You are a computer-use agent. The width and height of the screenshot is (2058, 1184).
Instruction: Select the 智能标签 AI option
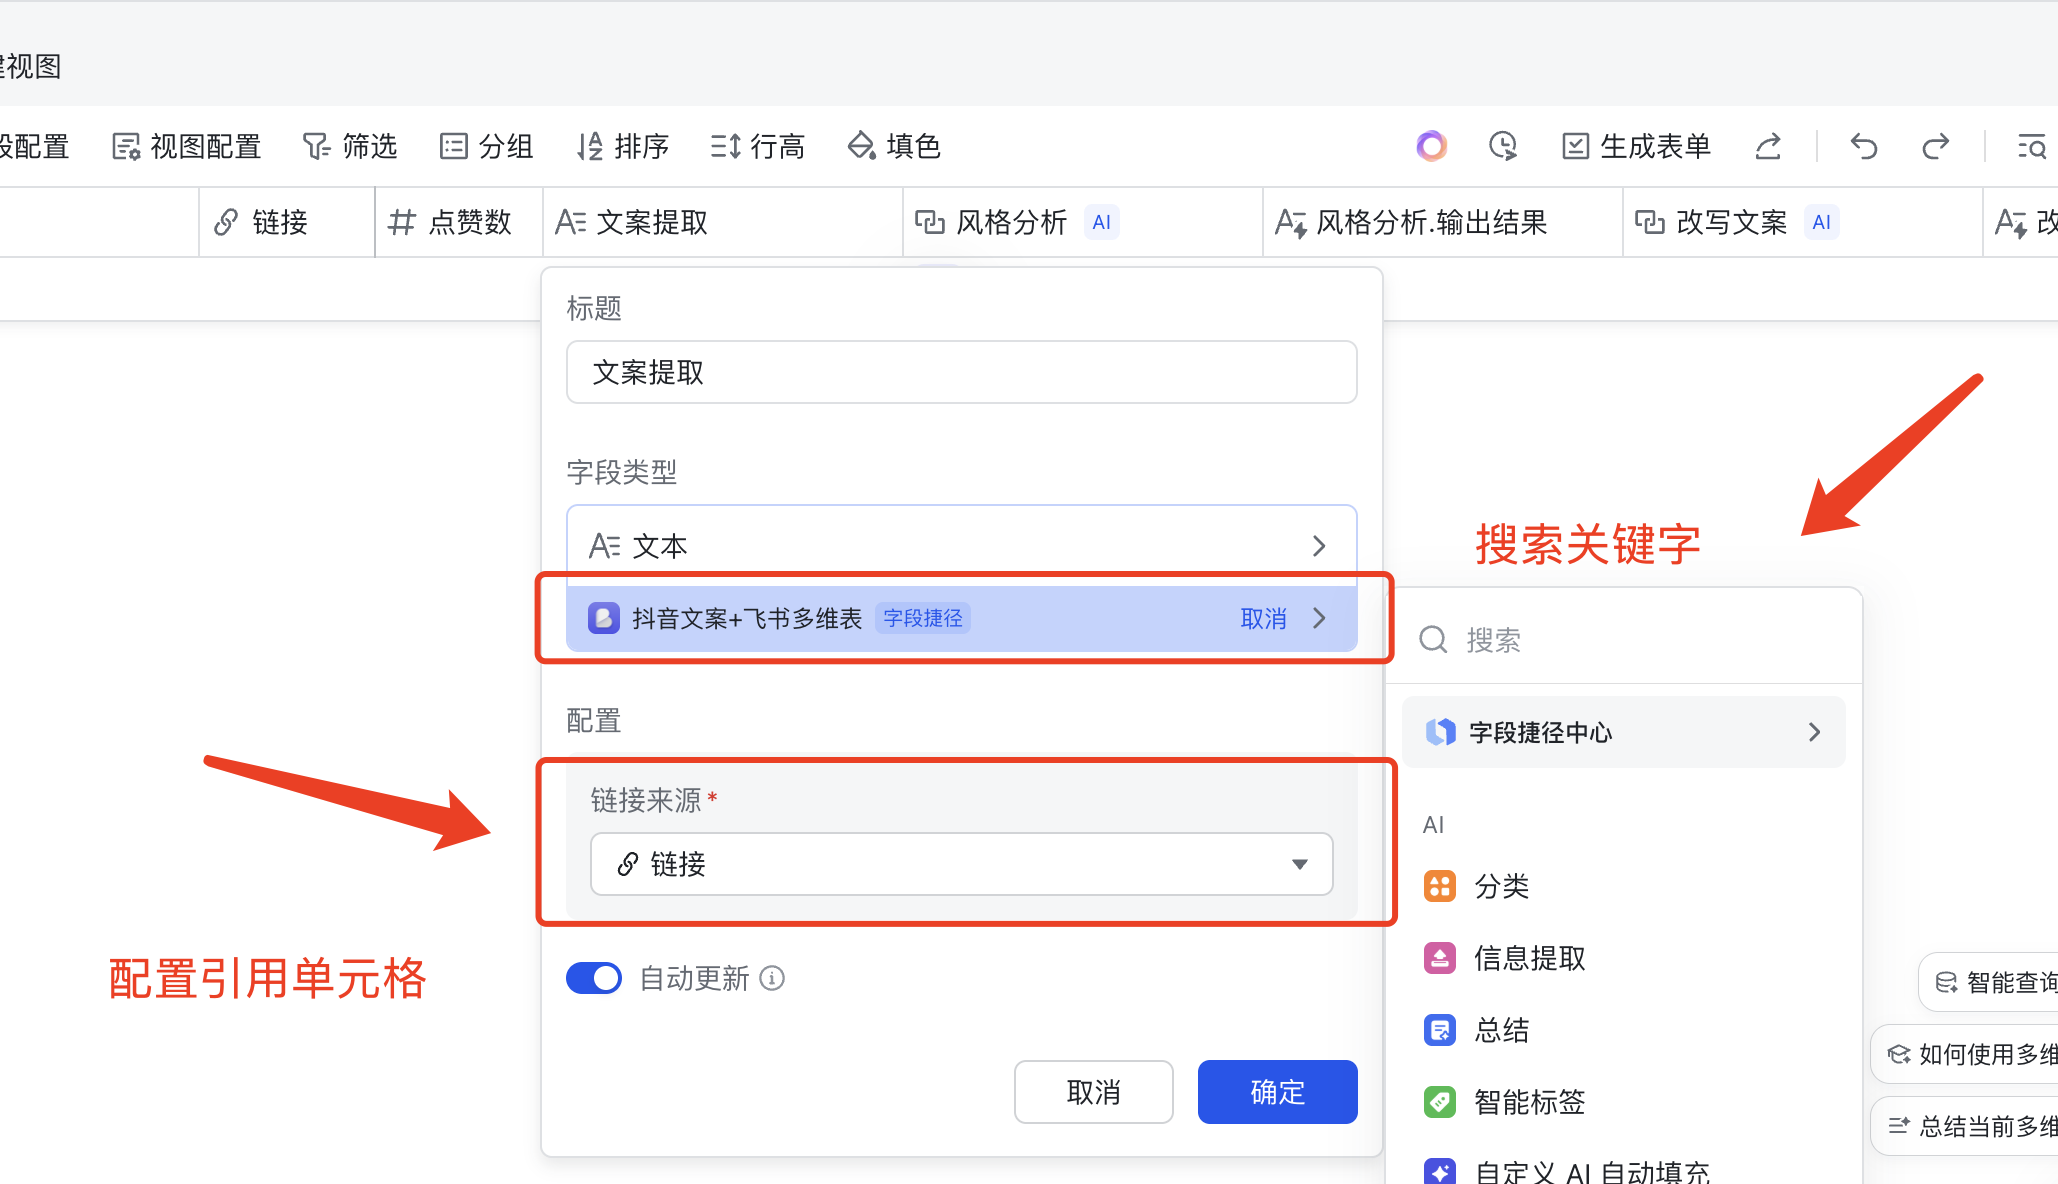click(x=1624, y=1102)
